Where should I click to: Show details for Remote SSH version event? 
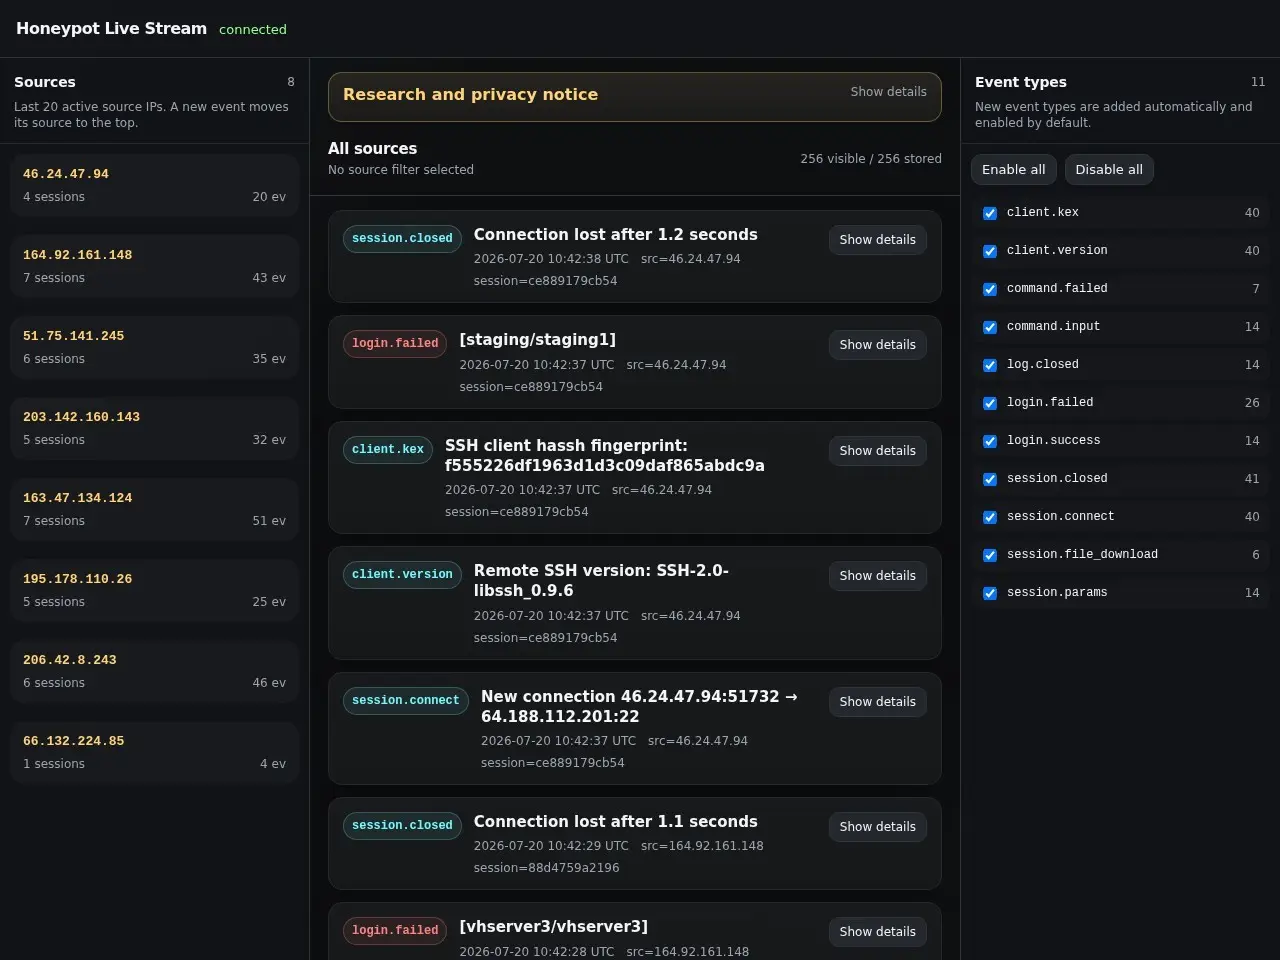(x=877, y=576)
